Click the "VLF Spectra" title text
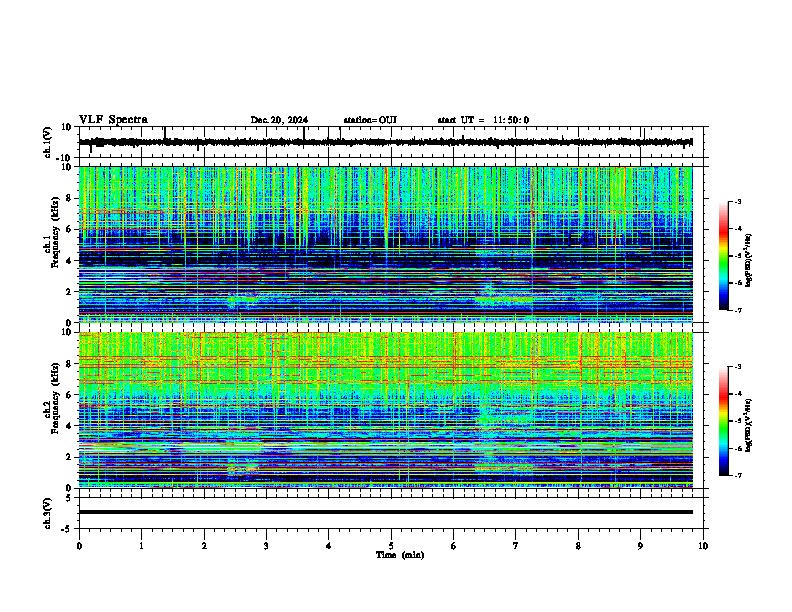Image resolution: width=792 pixels, height=612 pixels. (113, 120)
